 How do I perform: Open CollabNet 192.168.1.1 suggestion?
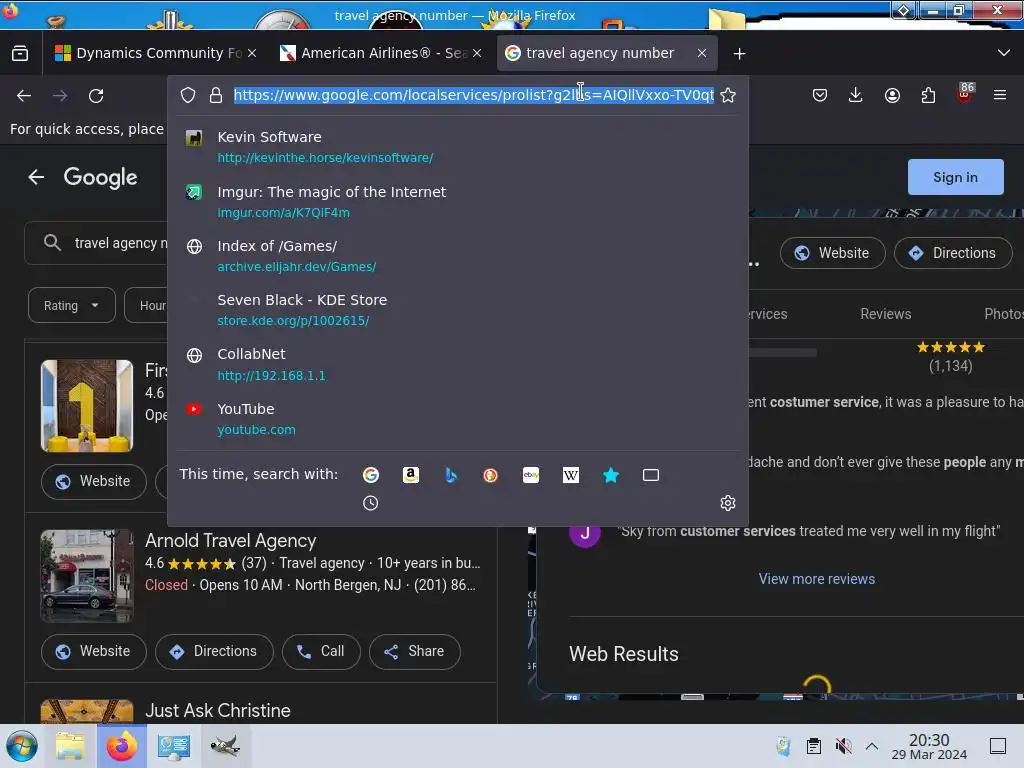457,364
